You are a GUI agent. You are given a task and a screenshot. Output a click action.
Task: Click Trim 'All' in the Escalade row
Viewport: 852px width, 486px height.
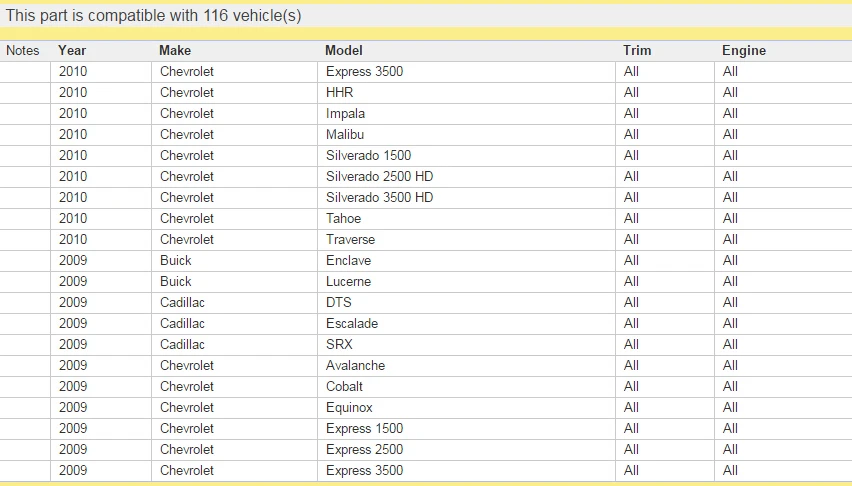[631, 323]
